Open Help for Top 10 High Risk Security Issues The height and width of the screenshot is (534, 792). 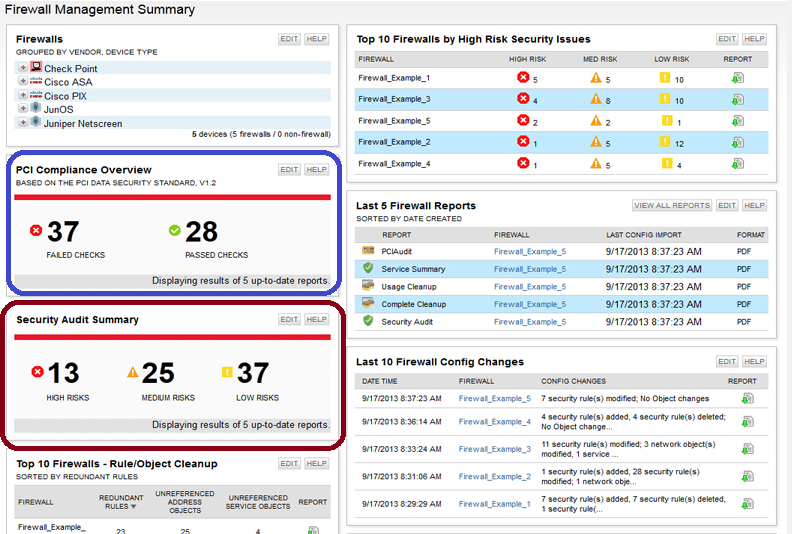point(755,39)
